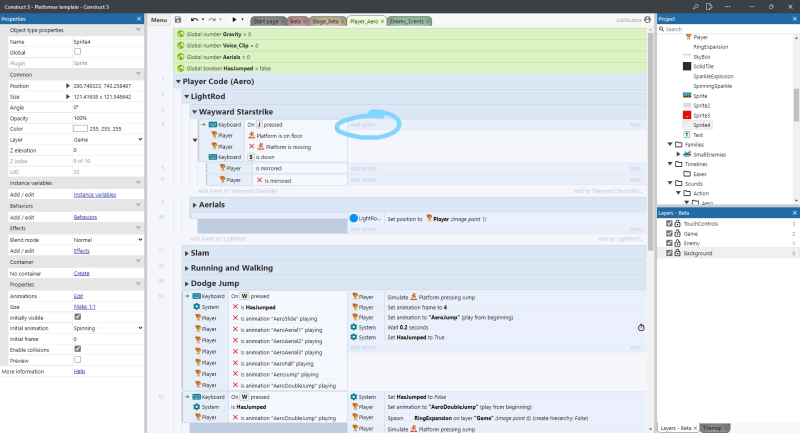The height and width of the screenshot is (433, 800).
Task: Open the Effects link
Action: [82, 251]
